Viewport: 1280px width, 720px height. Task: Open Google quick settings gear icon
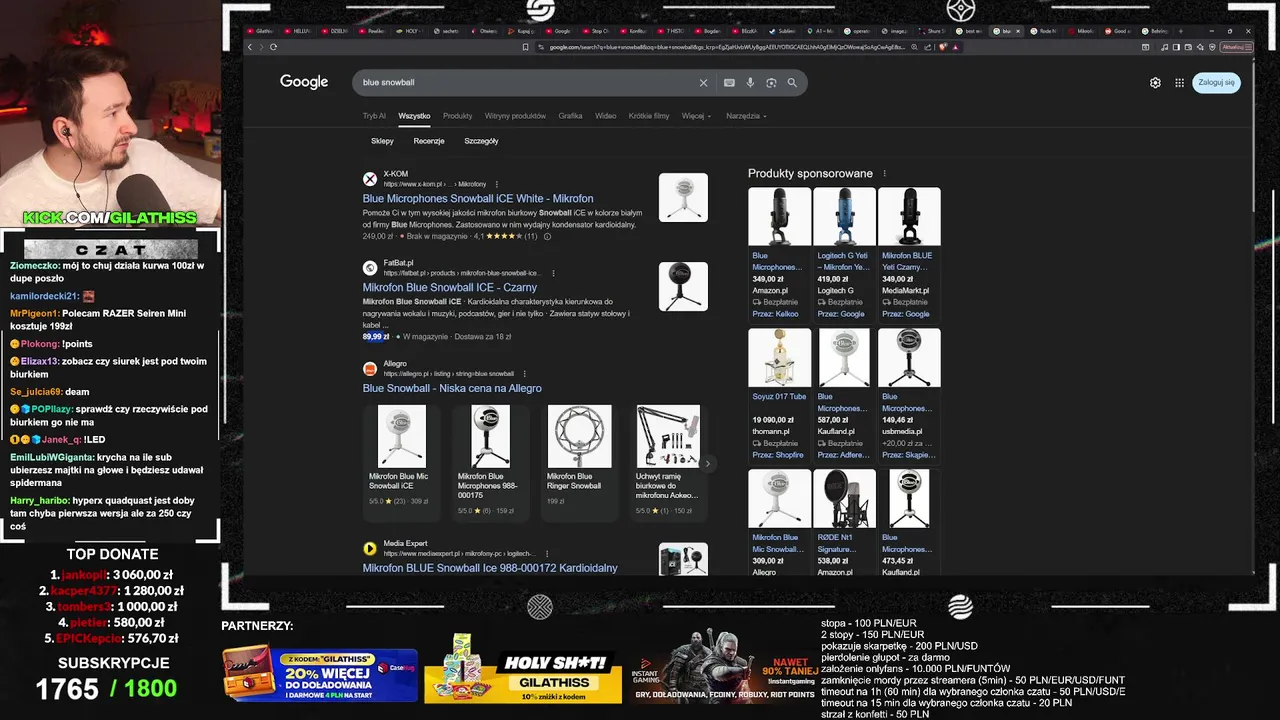(1155, 83)
